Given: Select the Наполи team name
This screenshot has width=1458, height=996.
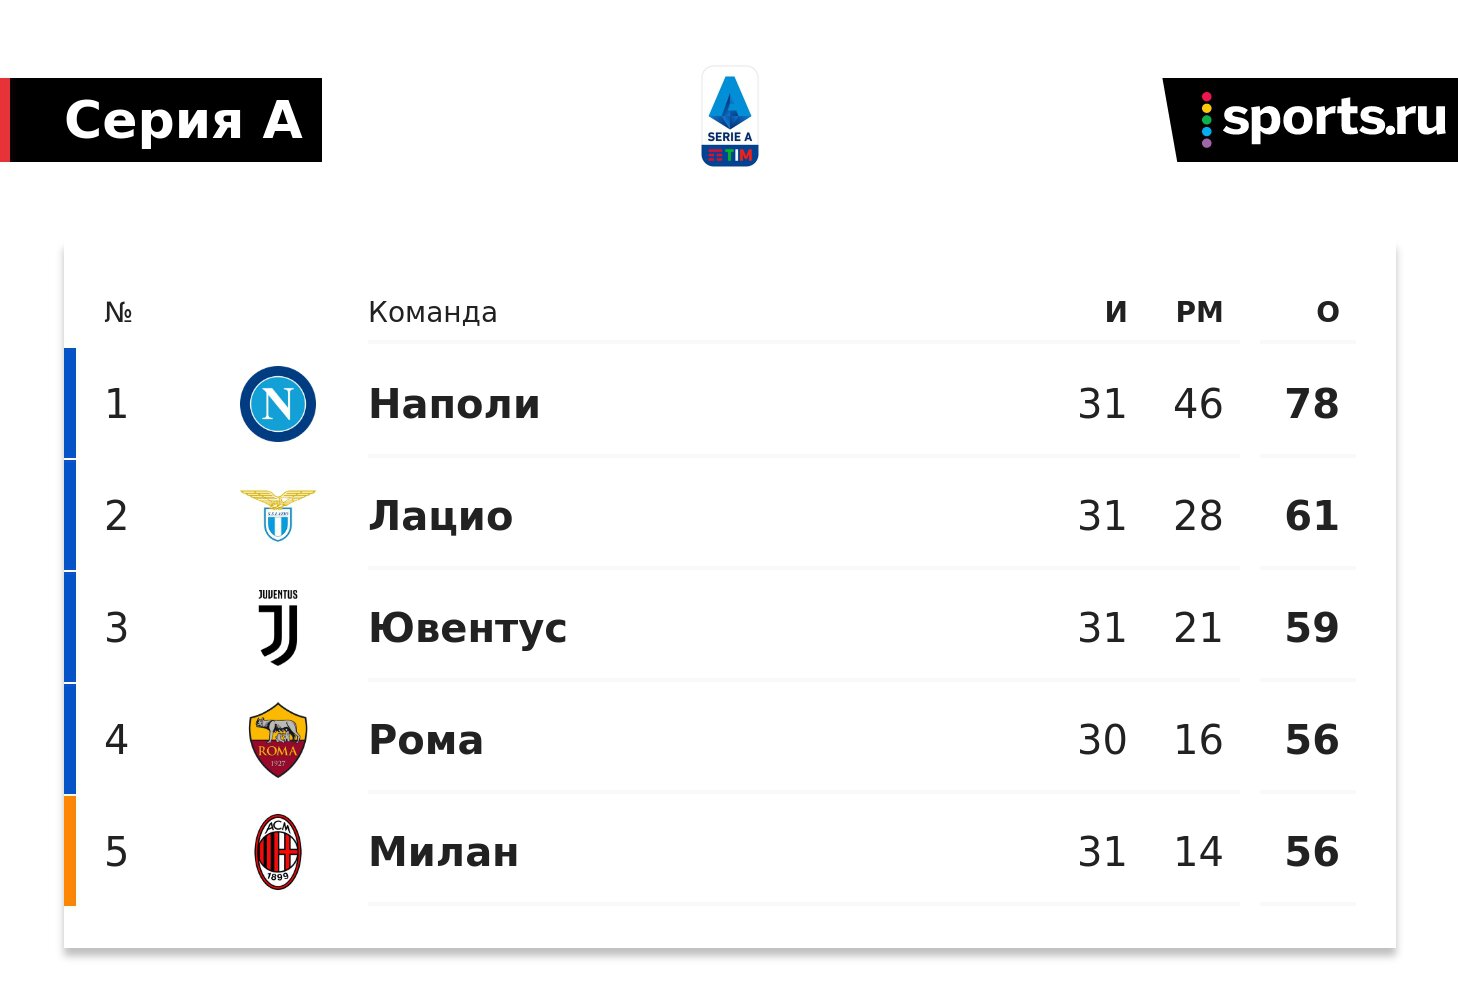Looking at the screenshot, I should click(455, 404).
